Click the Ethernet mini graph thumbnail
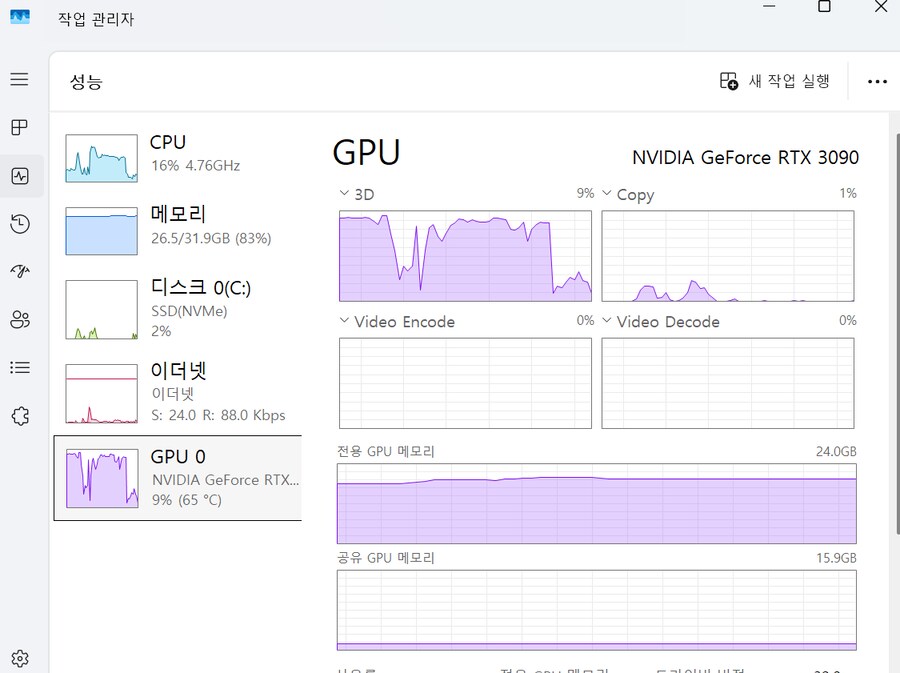 (102, 394)
